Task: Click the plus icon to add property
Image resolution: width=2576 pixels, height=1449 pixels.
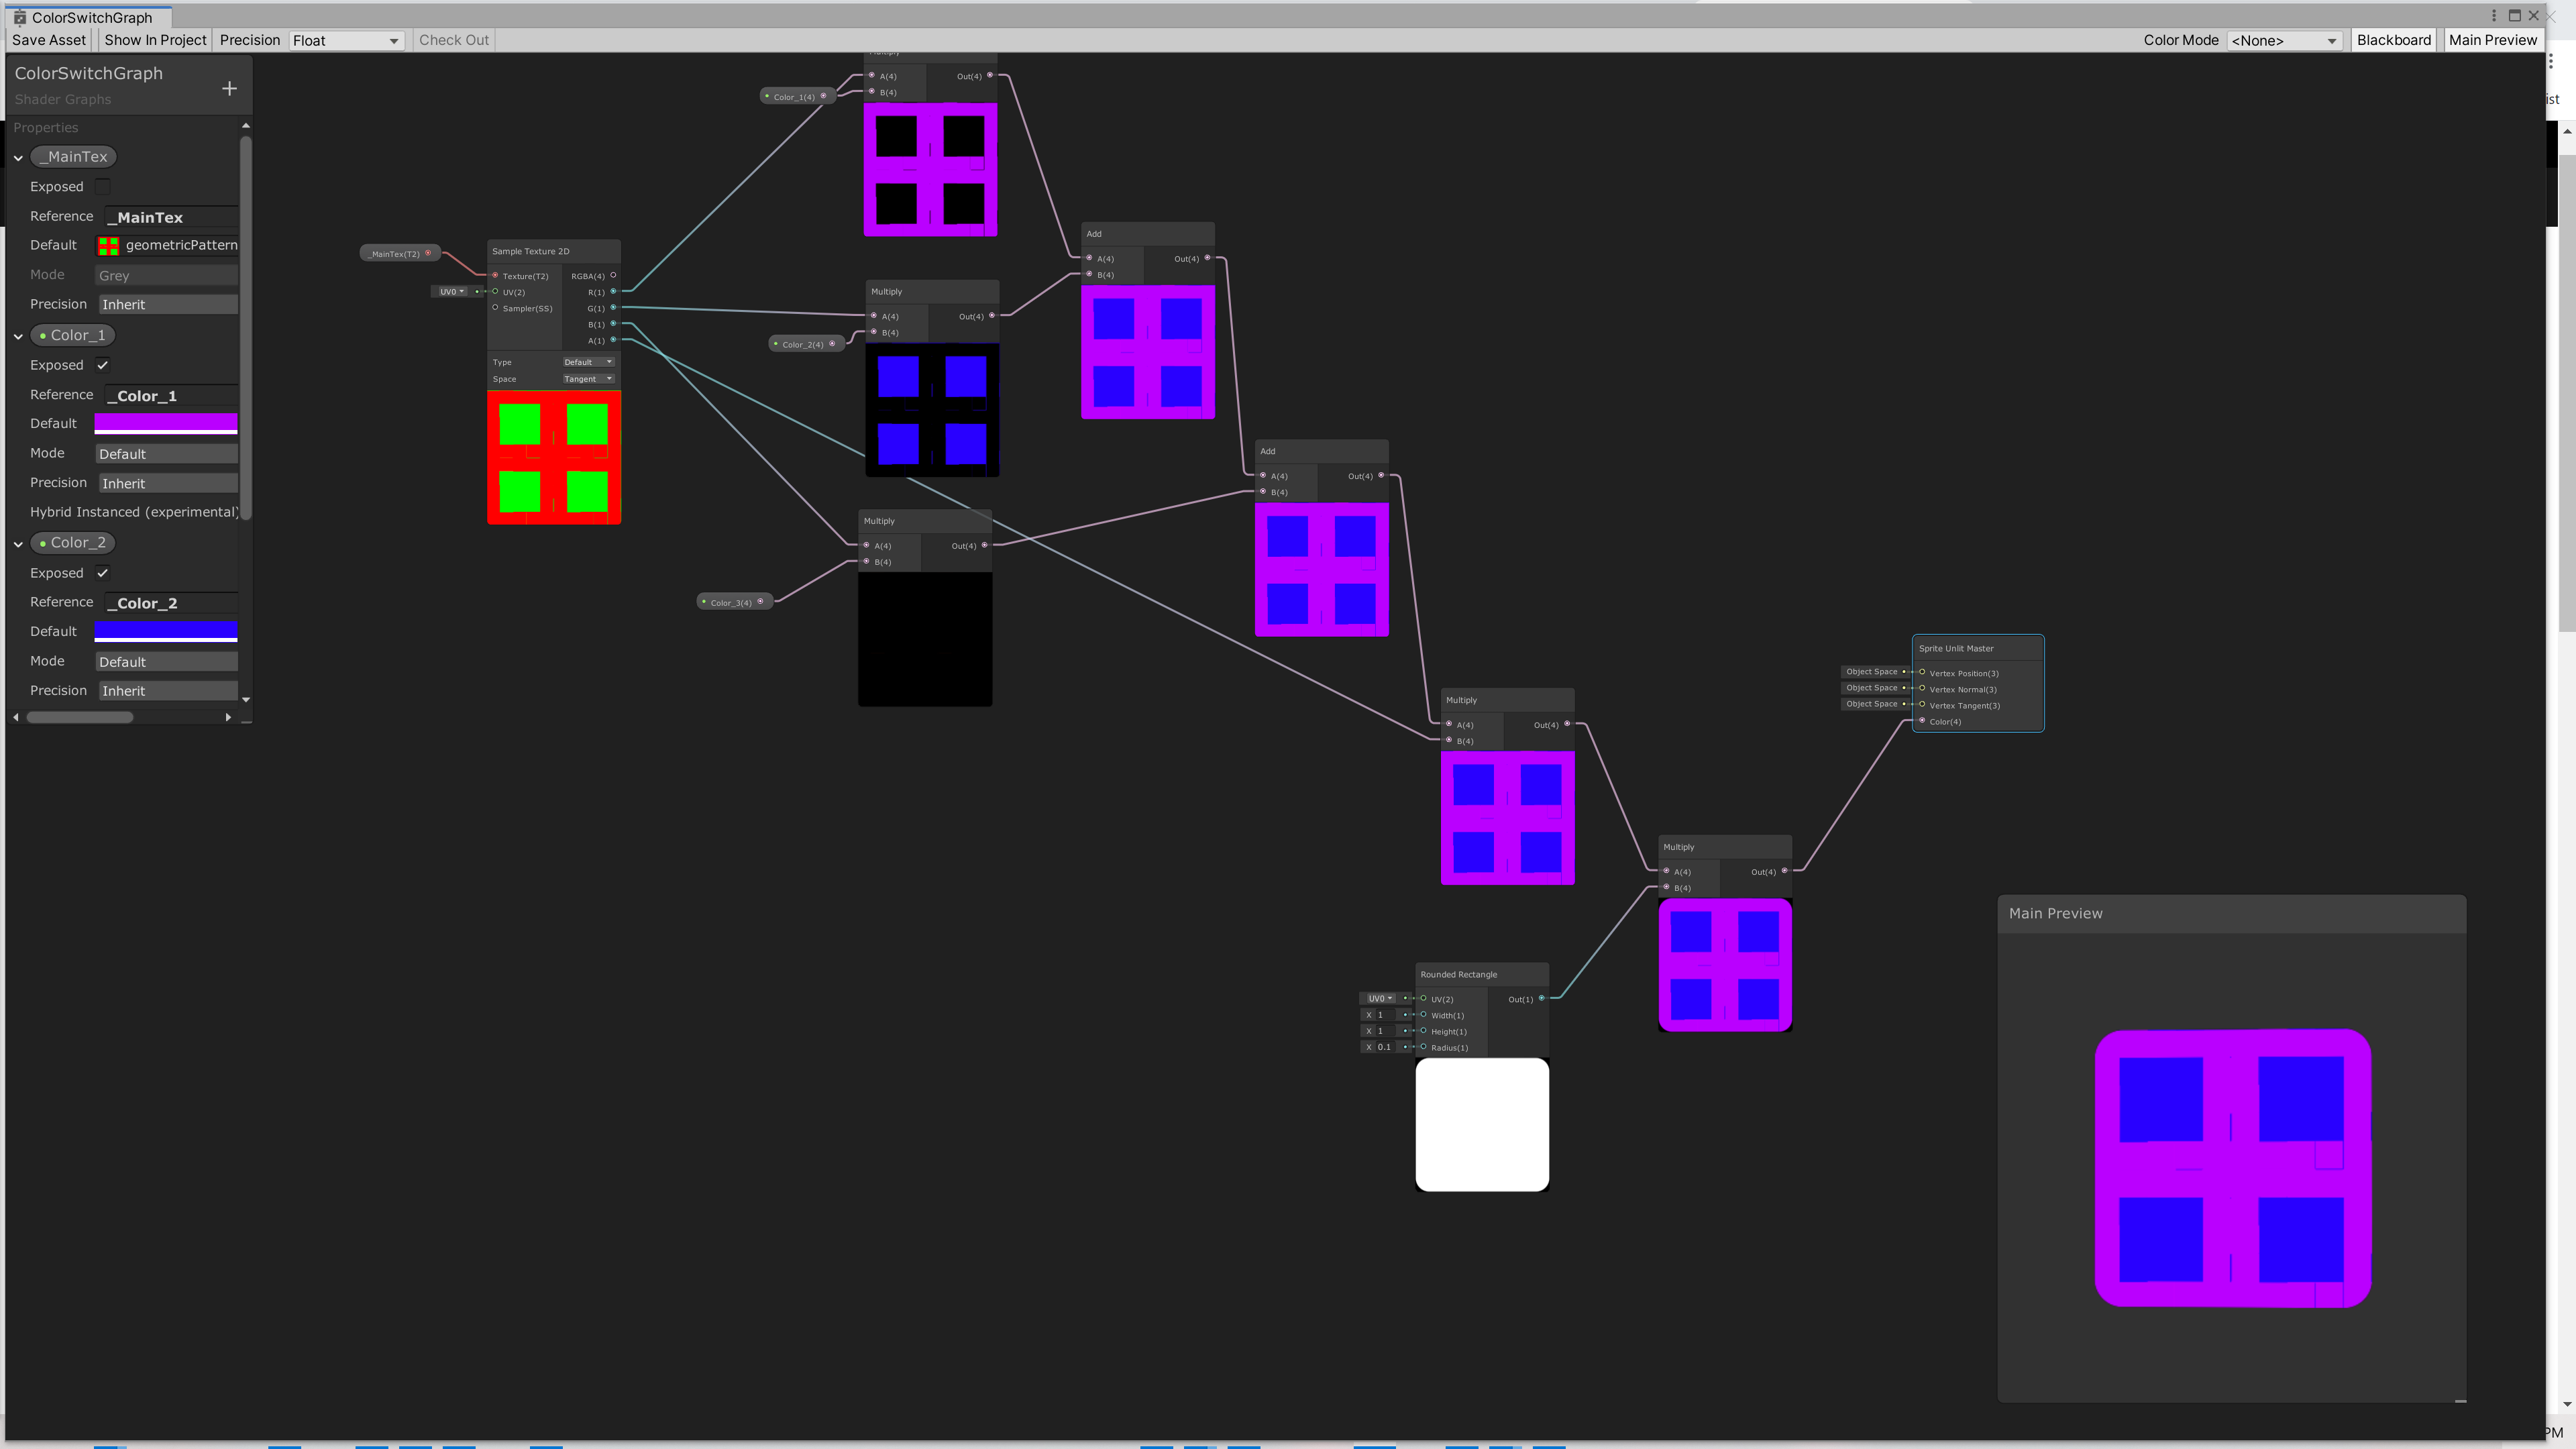Action: point(229,89)
